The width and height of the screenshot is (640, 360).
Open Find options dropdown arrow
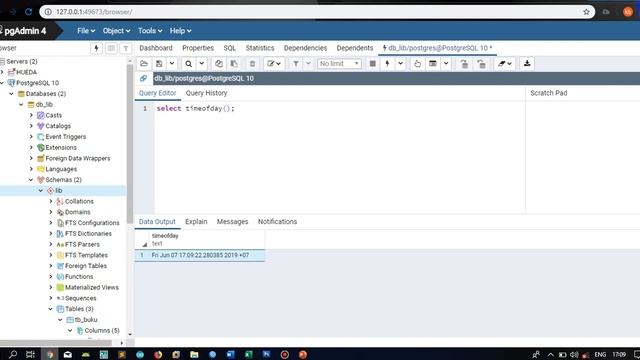(201, 64)
